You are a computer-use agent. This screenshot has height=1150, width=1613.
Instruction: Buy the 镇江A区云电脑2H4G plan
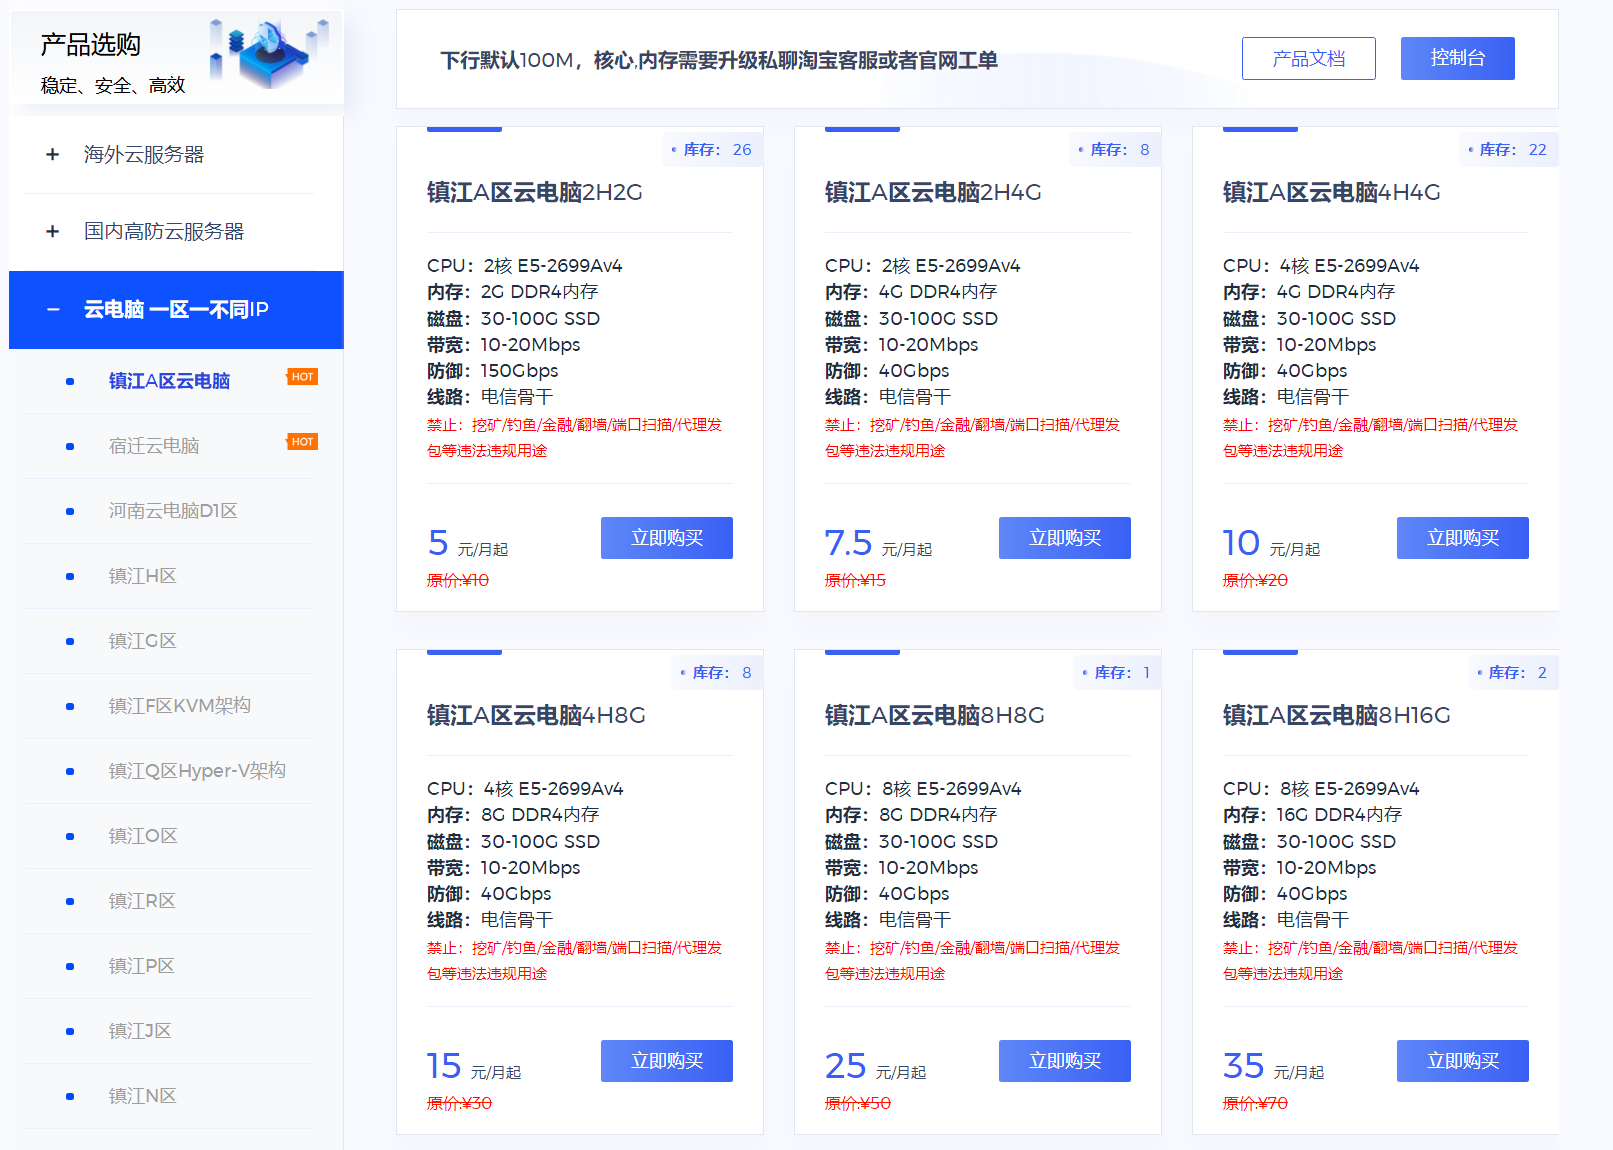pos(1065,538)
